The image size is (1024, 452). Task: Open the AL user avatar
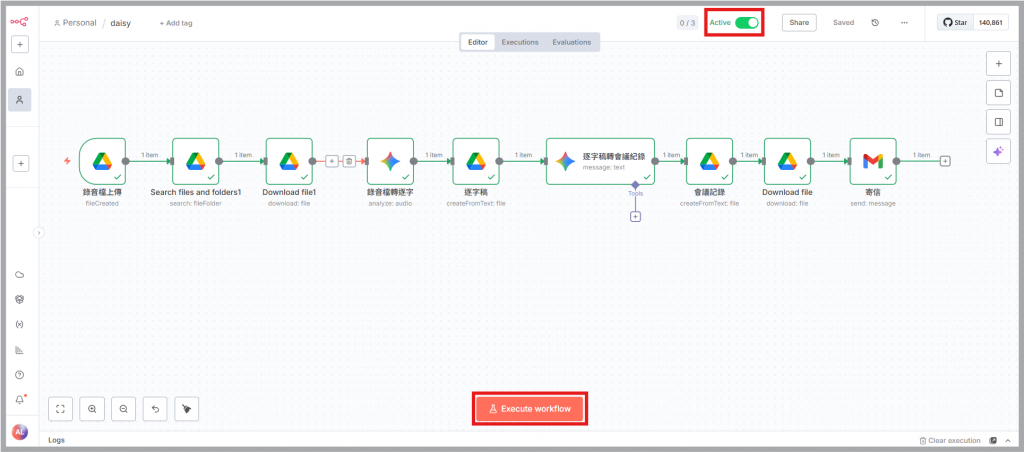(20, 432)
